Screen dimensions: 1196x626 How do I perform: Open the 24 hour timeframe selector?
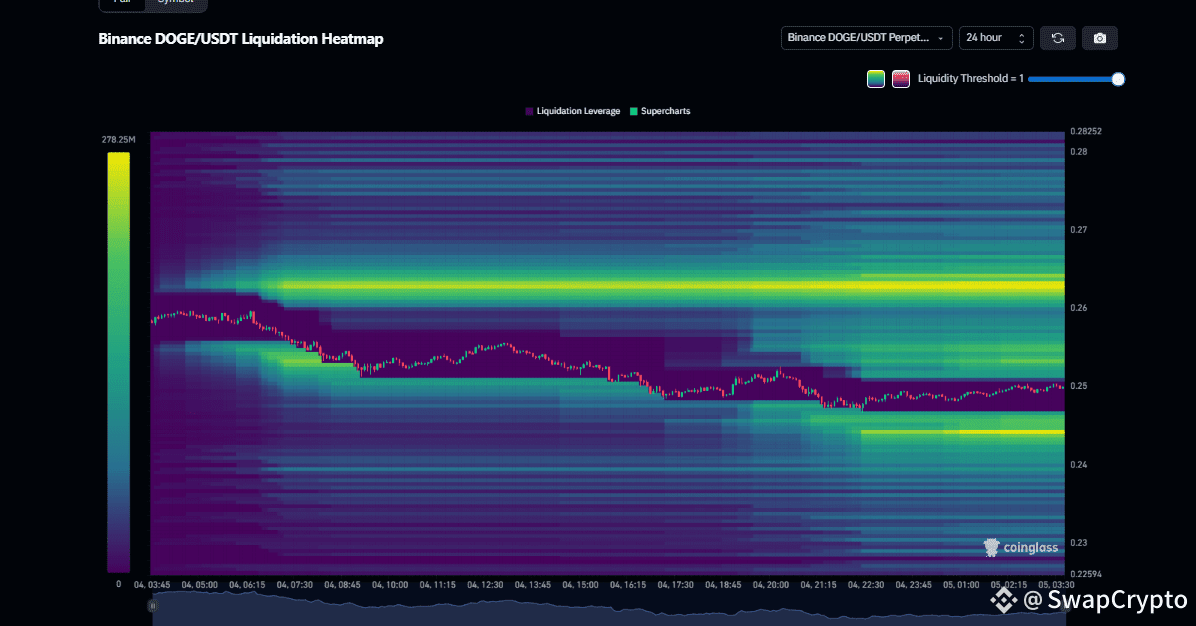click(x=995, y=38)
